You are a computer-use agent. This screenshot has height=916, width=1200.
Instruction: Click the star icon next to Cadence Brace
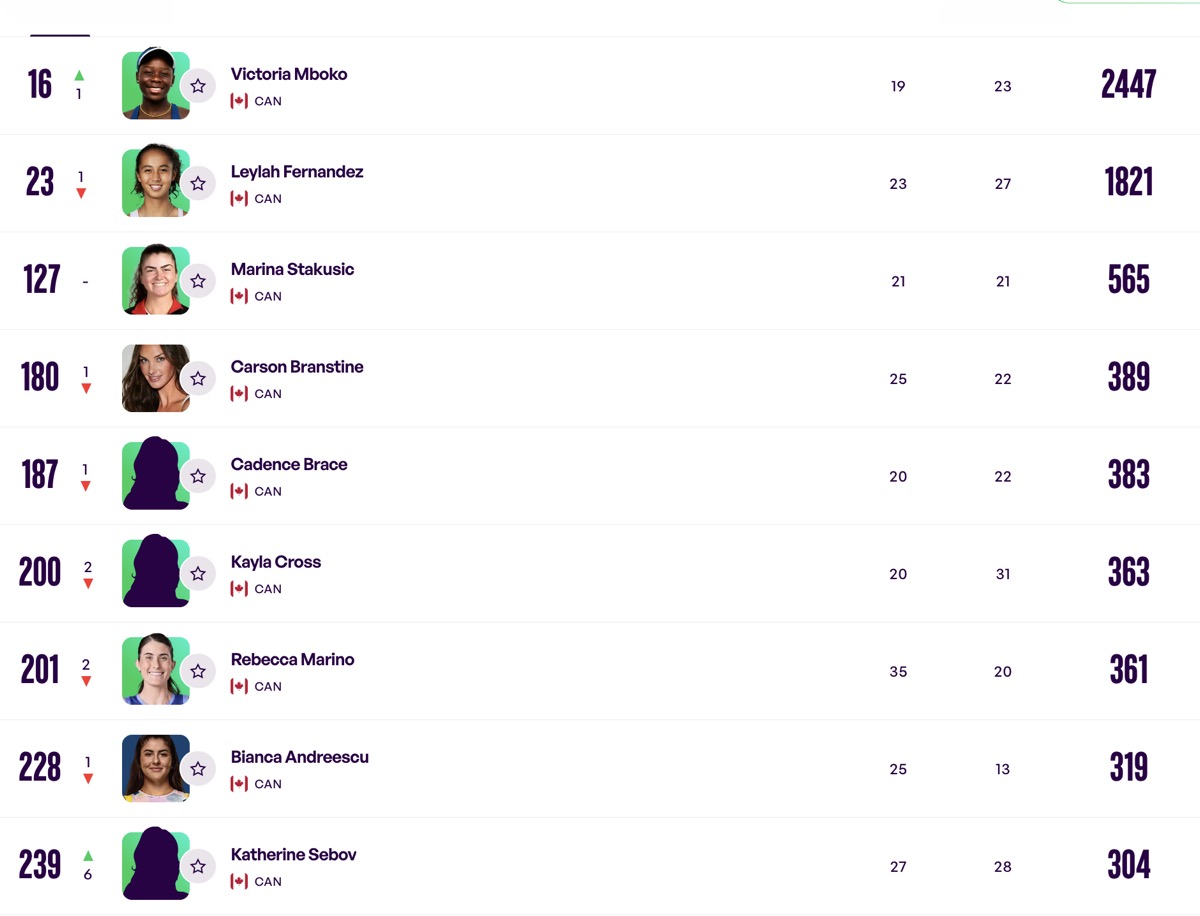point(198,476)
